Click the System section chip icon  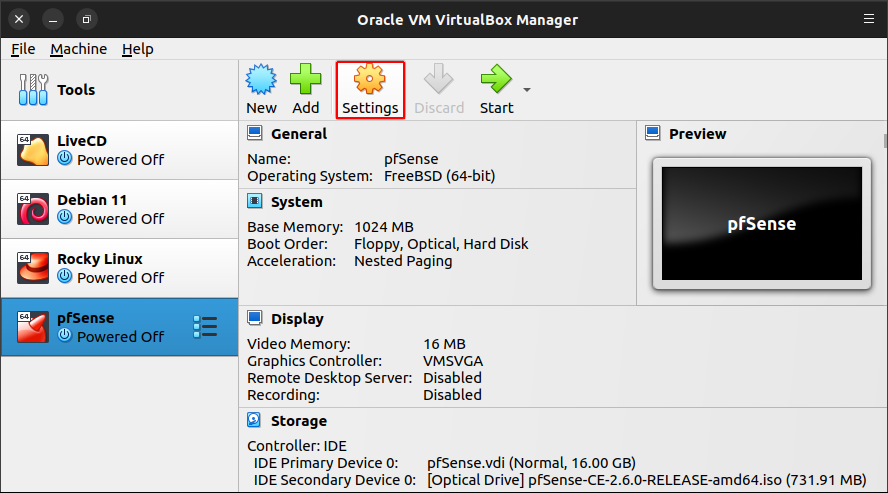click(255, 202)
